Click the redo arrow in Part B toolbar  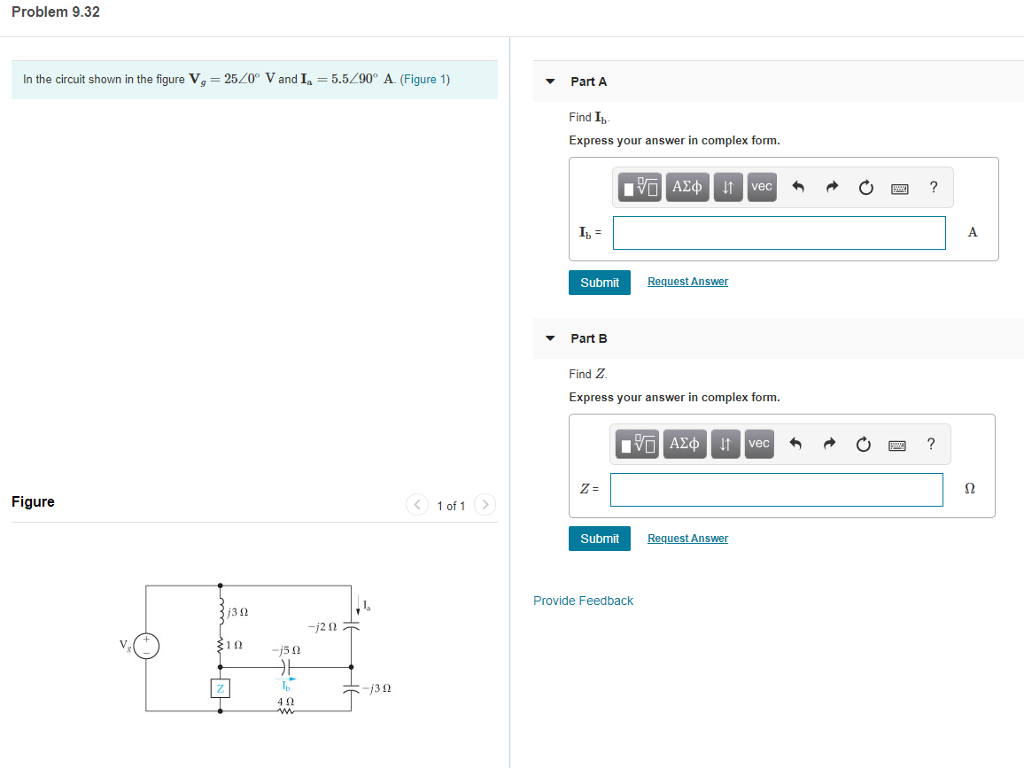(x=830, y=444)
